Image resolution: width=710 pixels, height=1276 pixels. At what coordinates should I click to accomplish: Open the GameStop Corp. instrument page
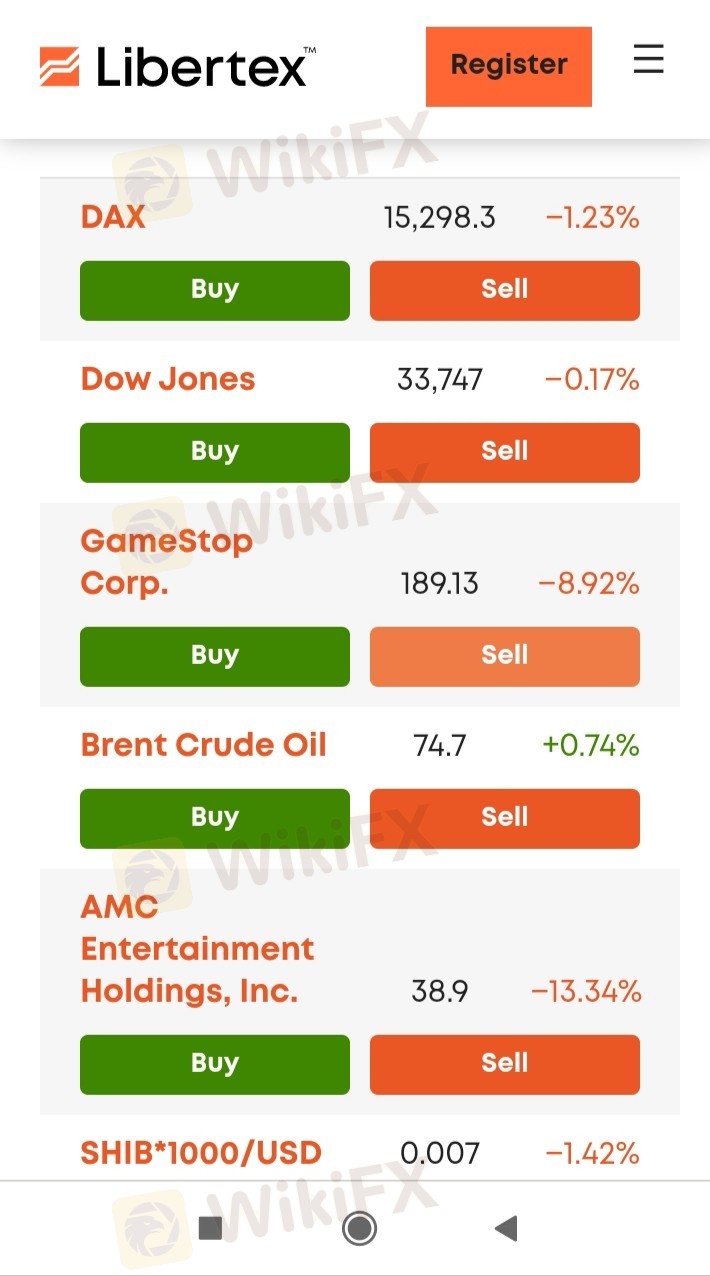pyautogui.click(x=166, y=562)
